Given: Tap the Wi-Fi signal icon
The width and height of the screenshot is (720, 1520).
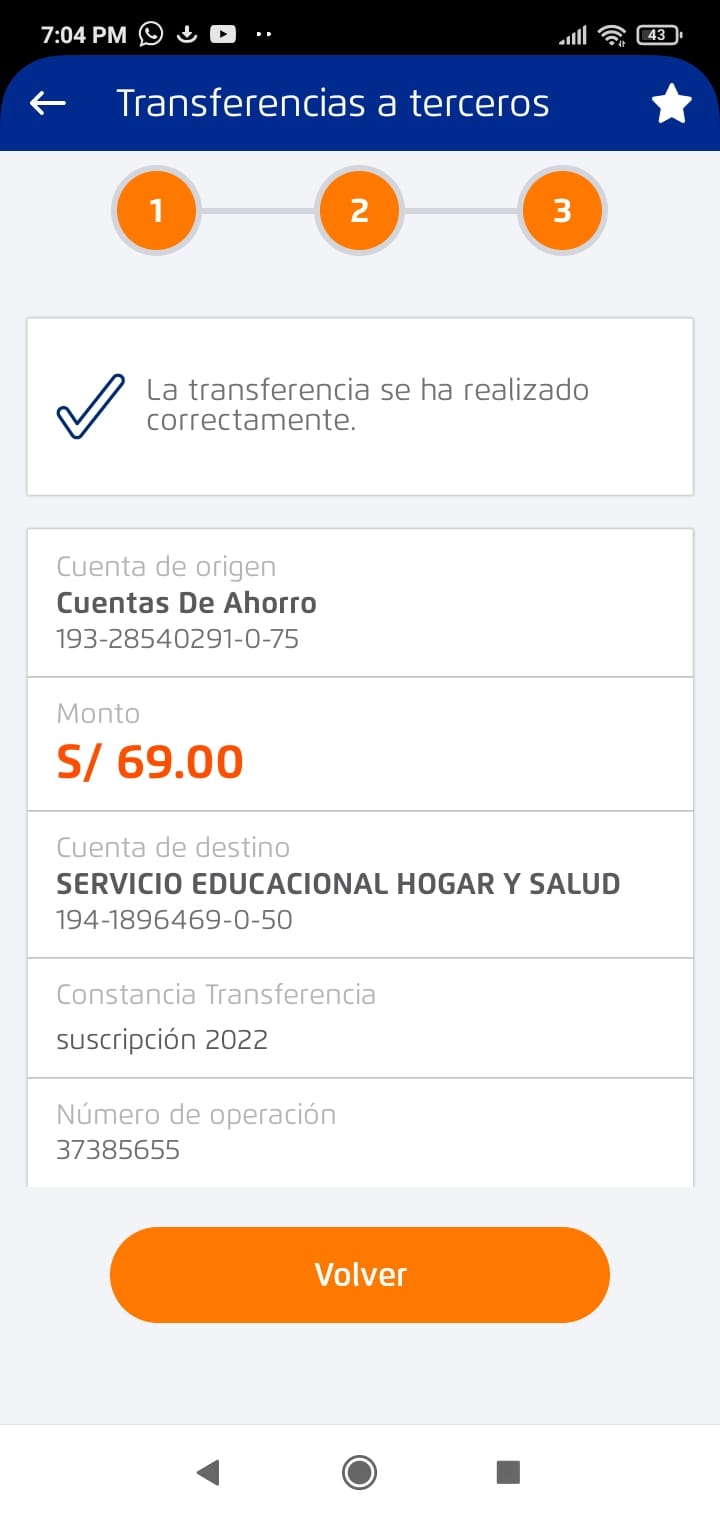Looking at the screenshot, I should 611,35.
